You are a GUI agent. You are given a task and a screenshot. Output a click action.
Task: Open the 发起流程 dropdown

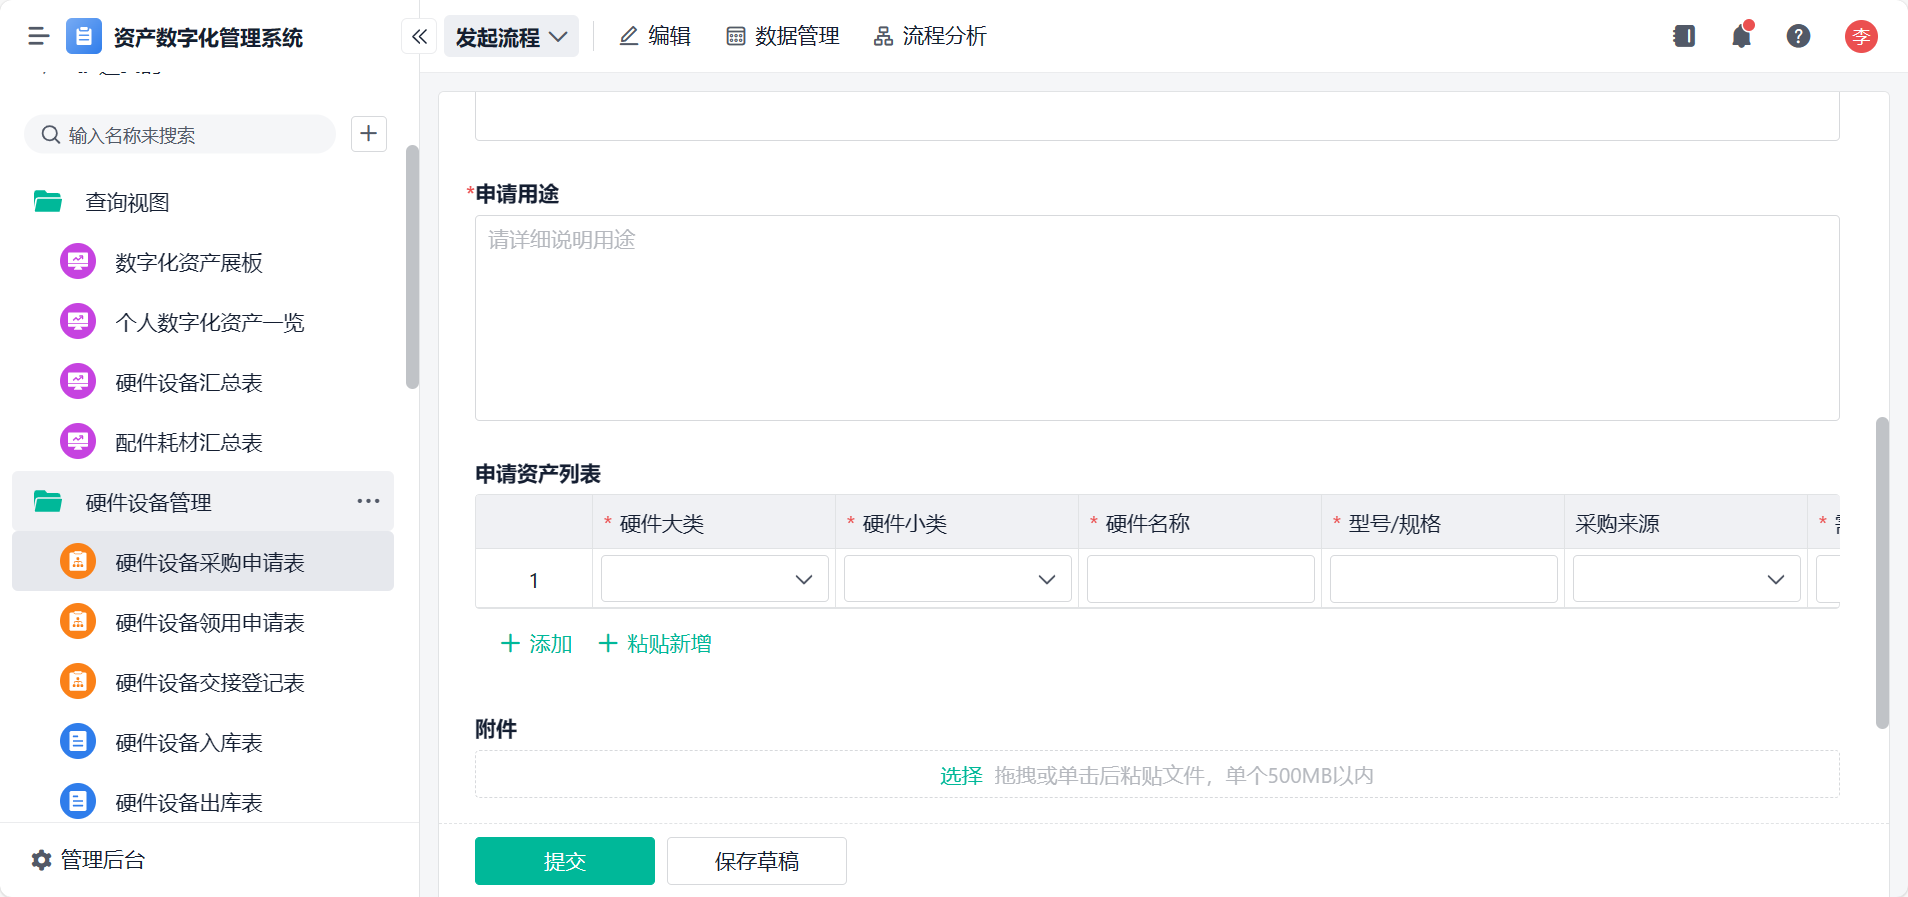[511, 37]
